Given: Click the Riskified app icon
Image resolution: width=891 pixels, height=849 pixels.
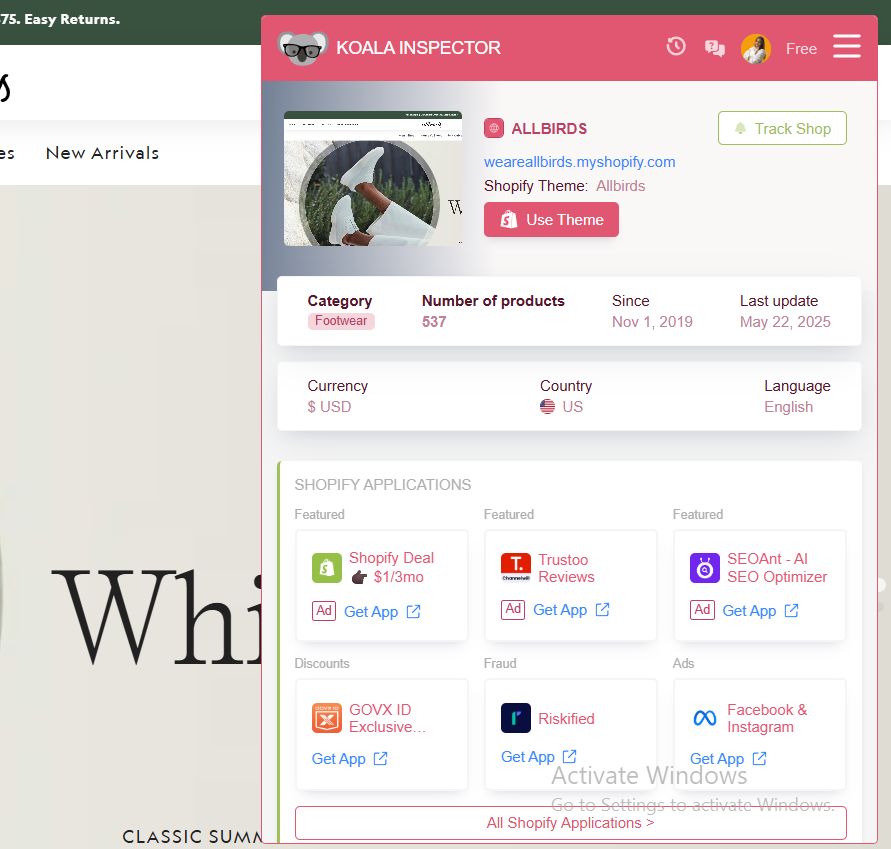Looking at the screenshot, I should pos(515,718).
